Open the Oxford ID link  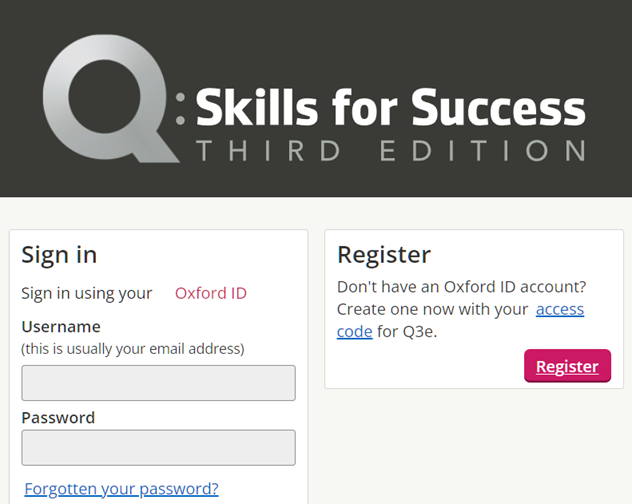coord(211,293)
